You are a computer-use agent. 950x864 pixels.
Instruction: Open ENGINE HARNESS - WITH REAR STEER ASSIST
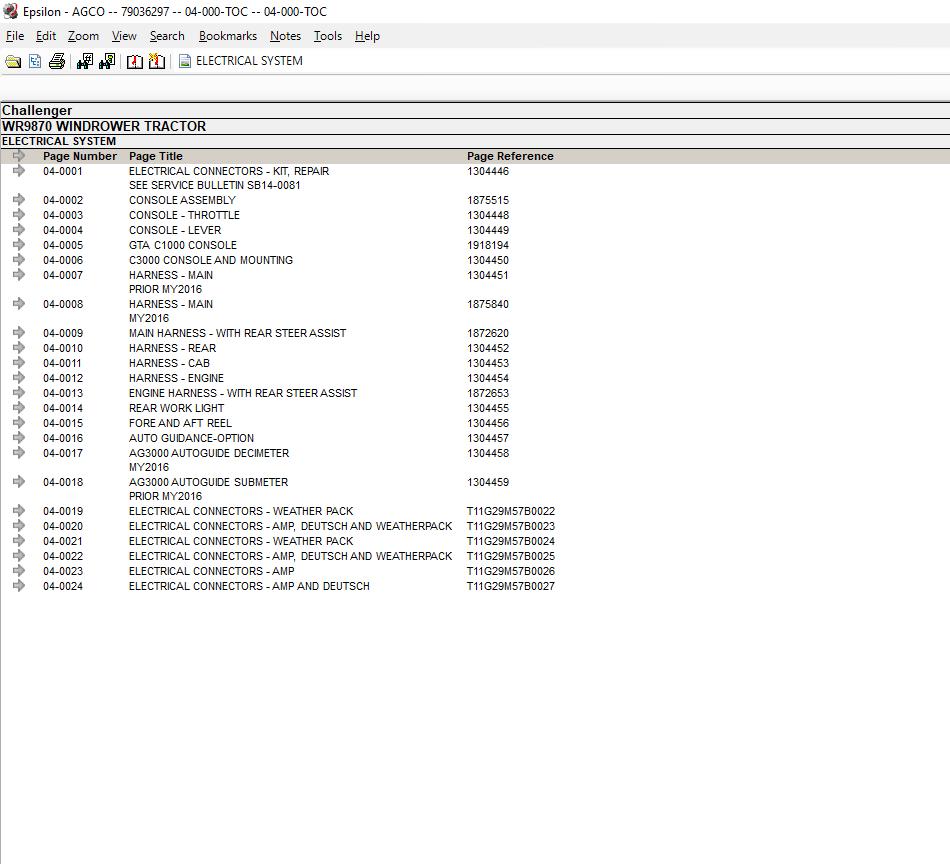pyautogui.click(x=243, y=393)
